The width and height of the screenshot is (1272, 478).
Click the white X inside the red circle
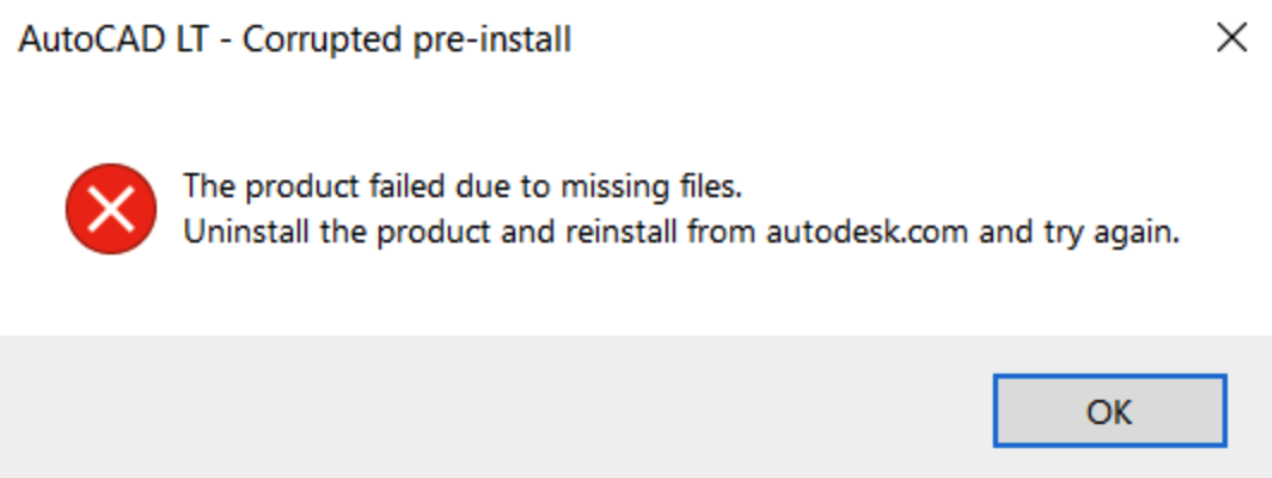[111, 210]
